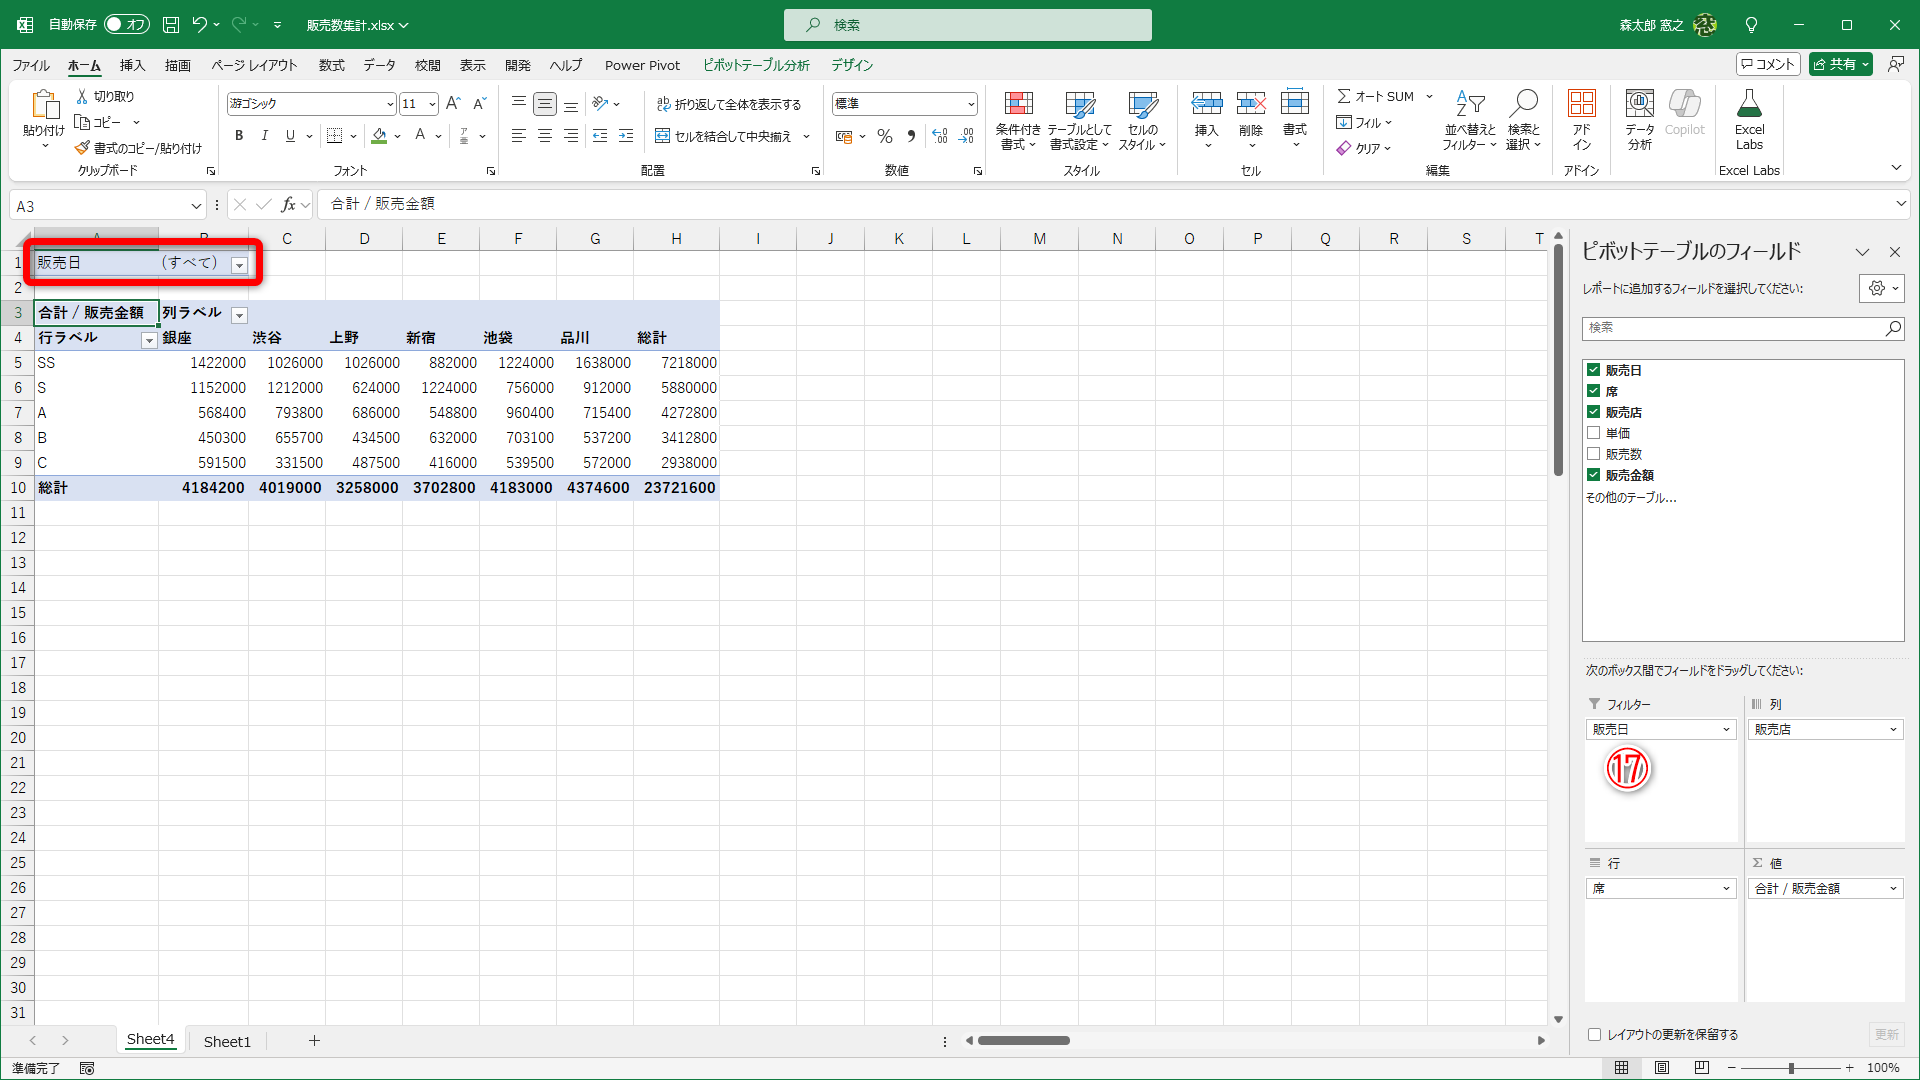The image size is (1920, 1080).
Task: Enable the defer layout update checkbox
Action: 1595,1035
